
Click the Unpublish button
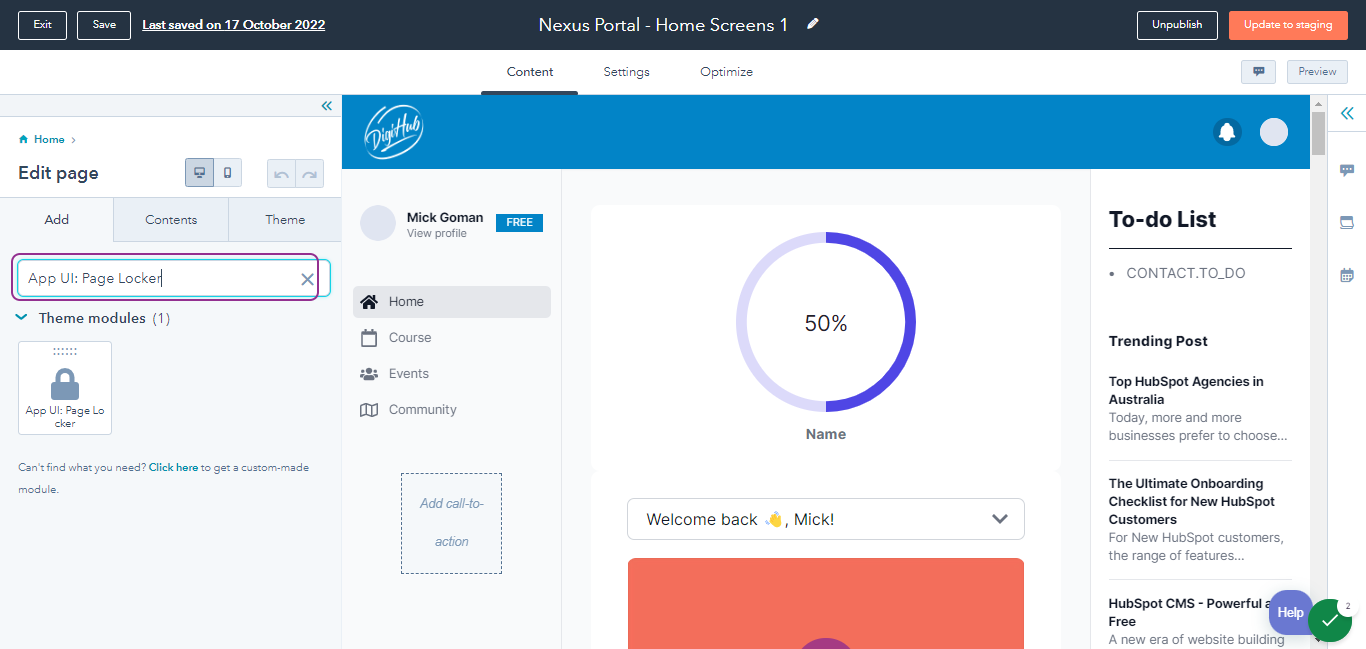pyautogui.click(x=1177, y=25)
